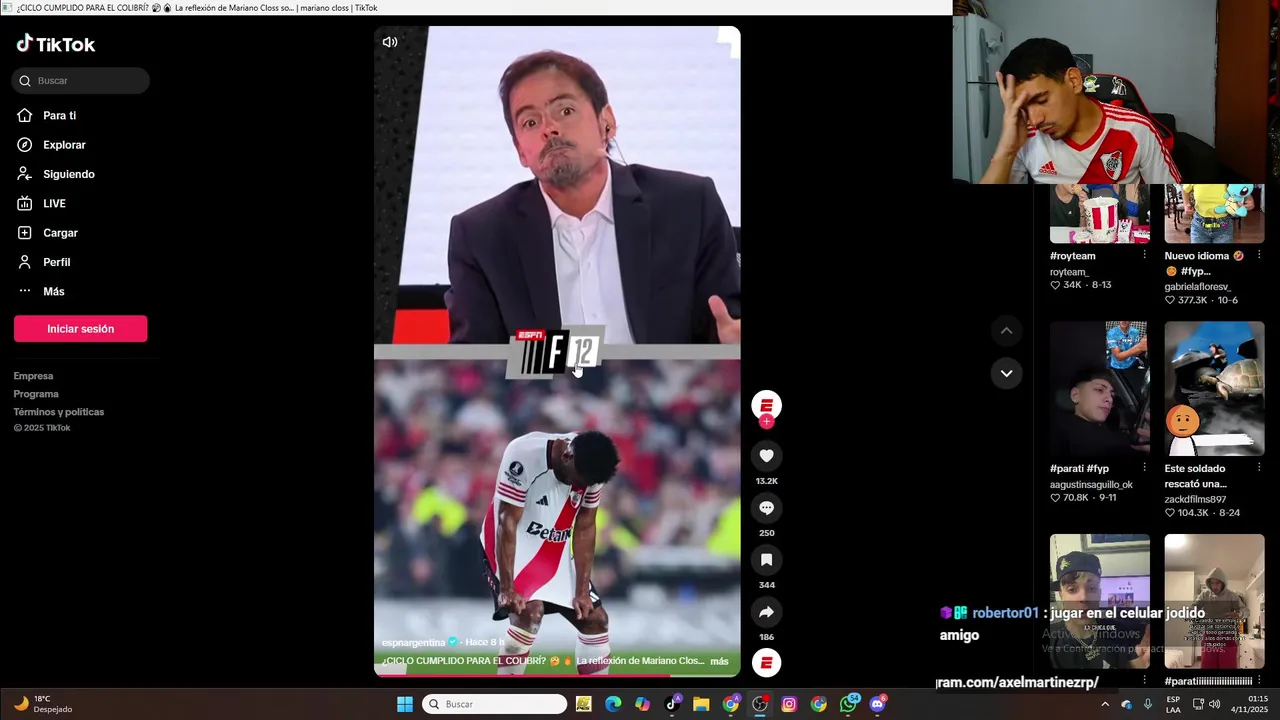Open volume control in system tray
The height and width of the screenshot is (720, 1280).
point(1214,704)
